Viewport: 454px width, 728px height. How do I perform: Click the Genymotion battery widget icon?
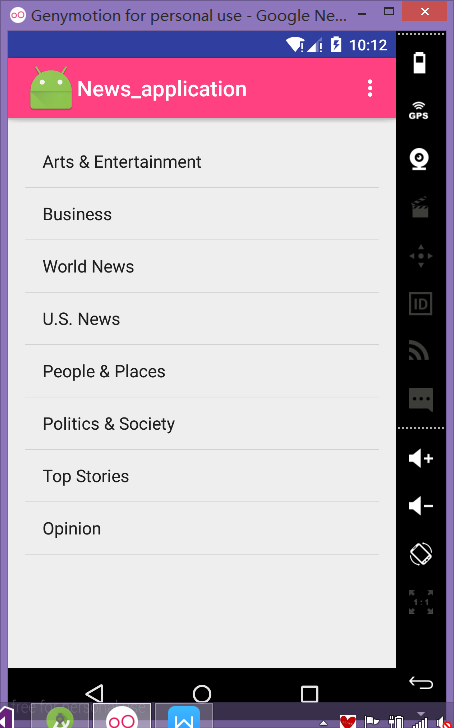[420, 63]
